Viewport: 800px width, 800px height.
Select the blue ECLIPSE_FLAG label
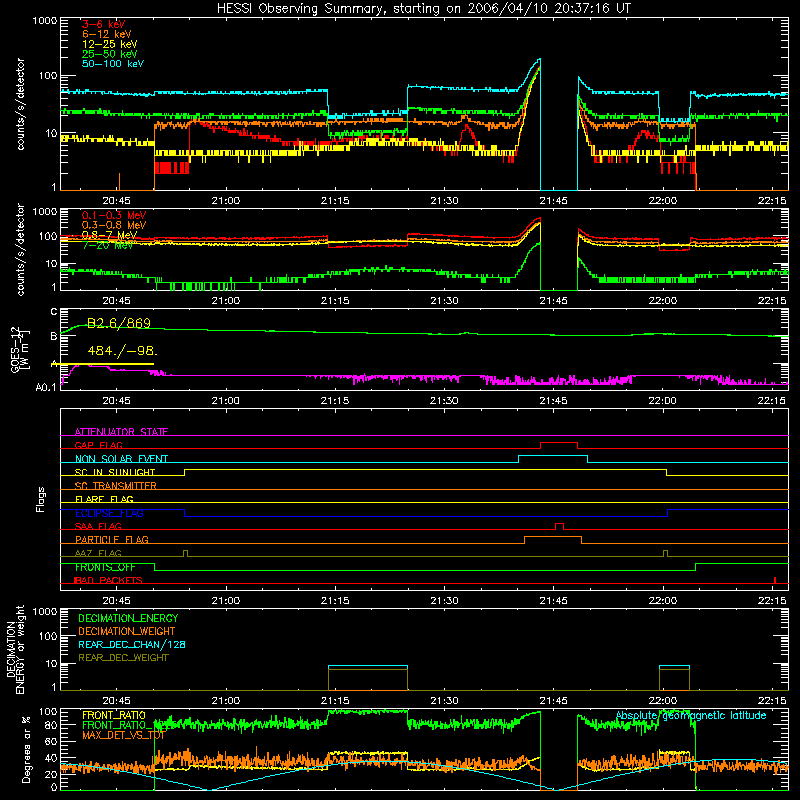pos(109,513)
